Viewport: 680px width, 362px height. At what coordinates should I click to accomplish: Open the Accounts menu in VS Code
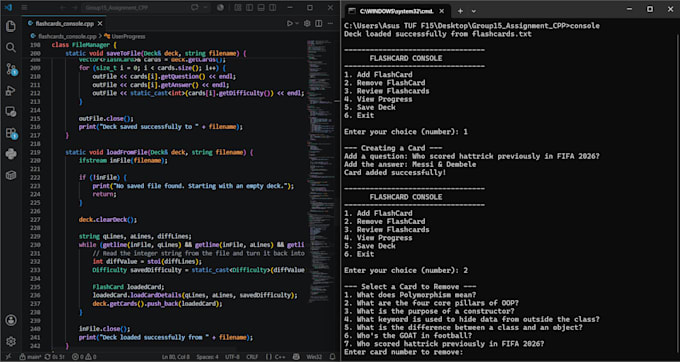[11, 320]
